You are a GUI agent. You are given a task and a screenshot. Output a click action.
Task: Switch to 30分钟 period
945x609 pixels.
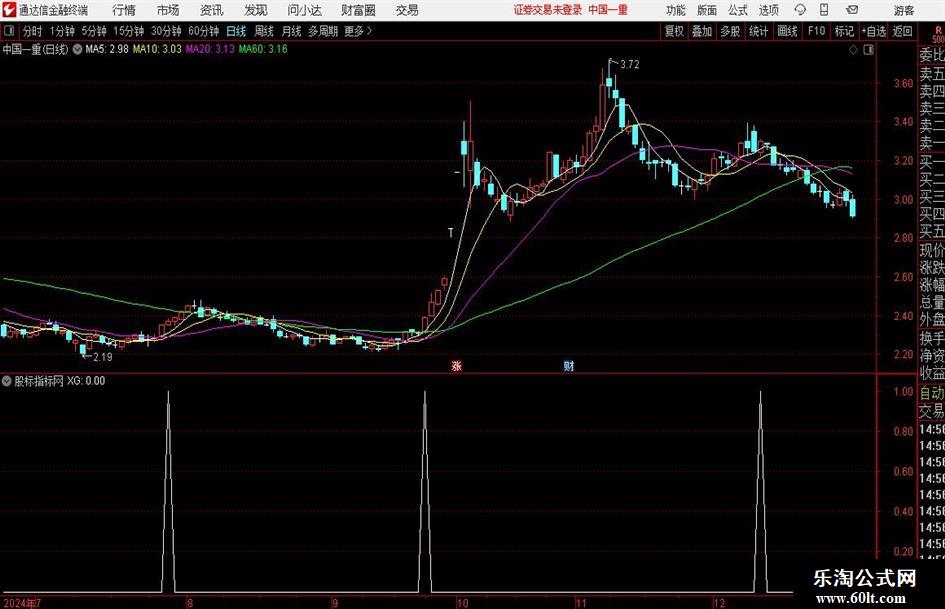point(166,31)
